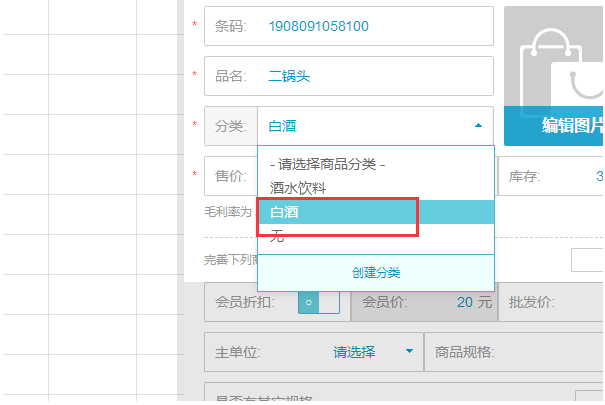Click the 商品规格 input field
Image resolution: width=605 pixels, height=405 pixels.
[560, 352]
